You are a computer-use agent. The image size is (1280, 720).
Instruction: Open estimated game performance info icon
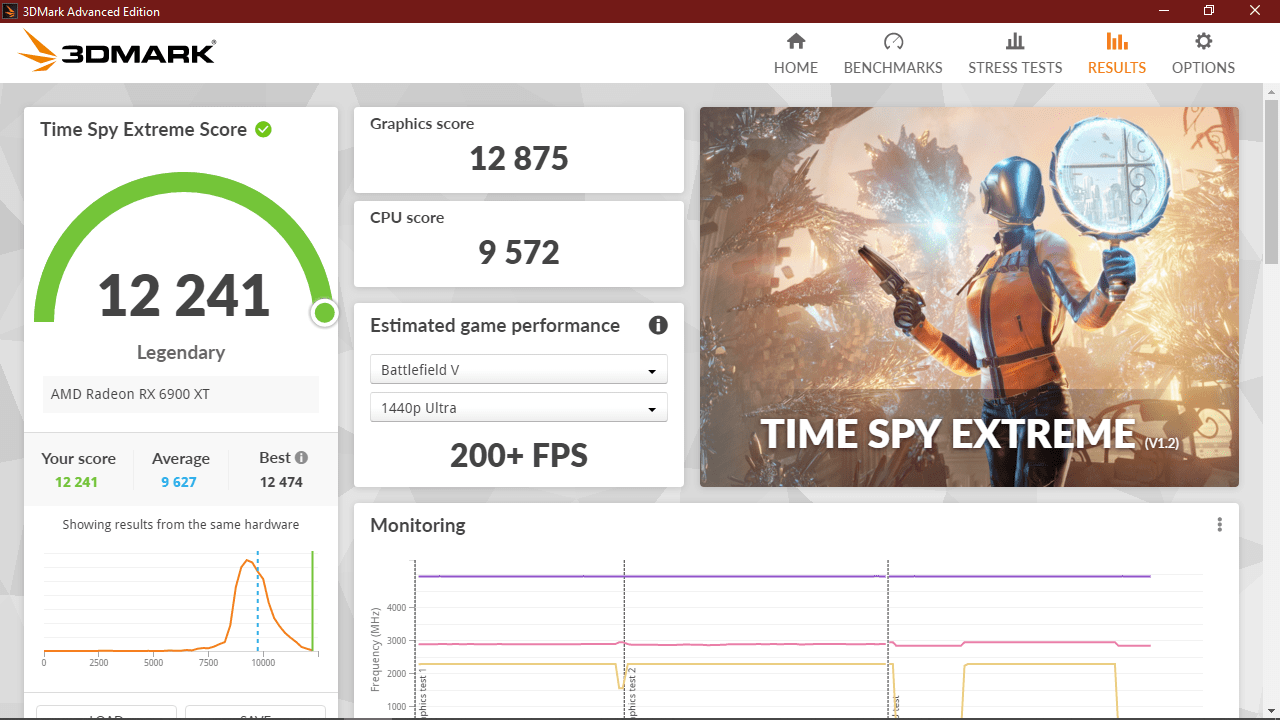click(x=658, y=325)
